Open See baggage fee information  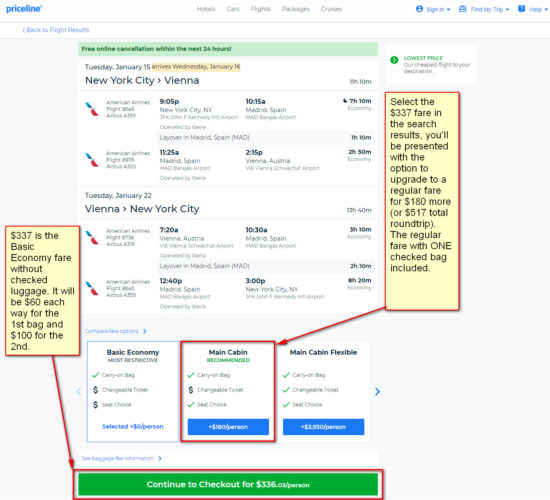click(121, 458)
